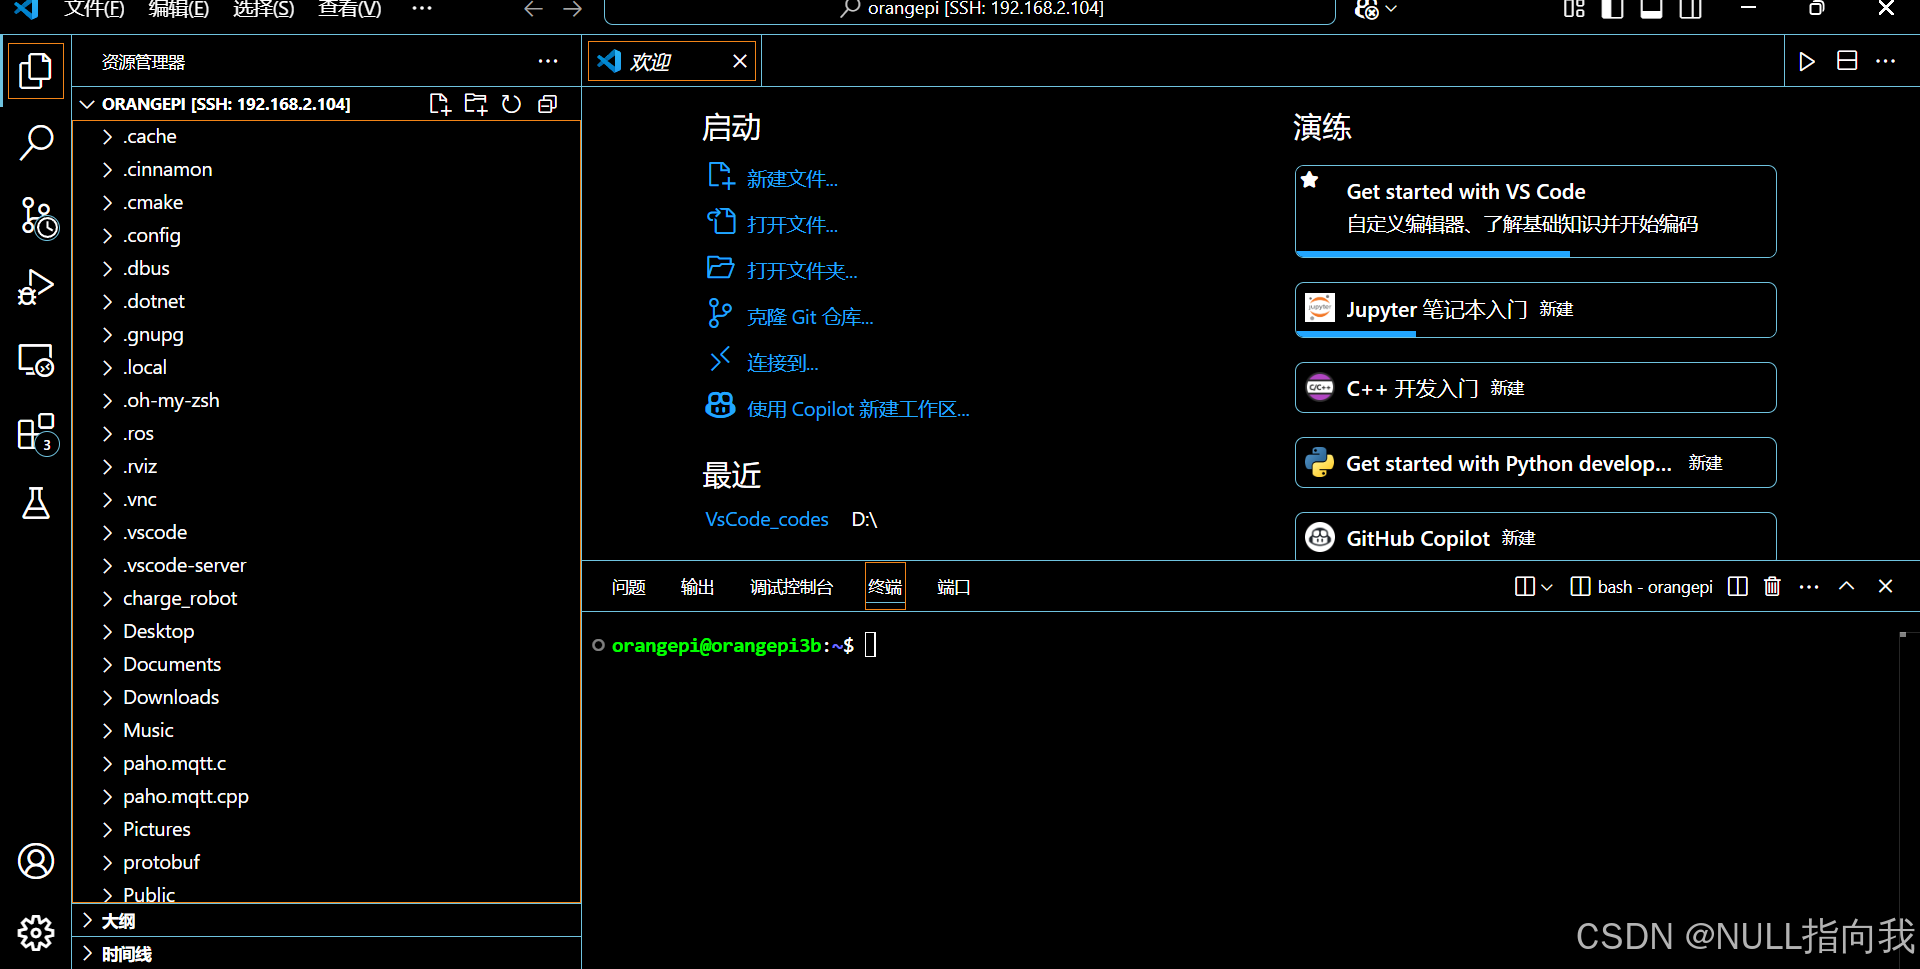Click the command center search box

coord(970,10)
